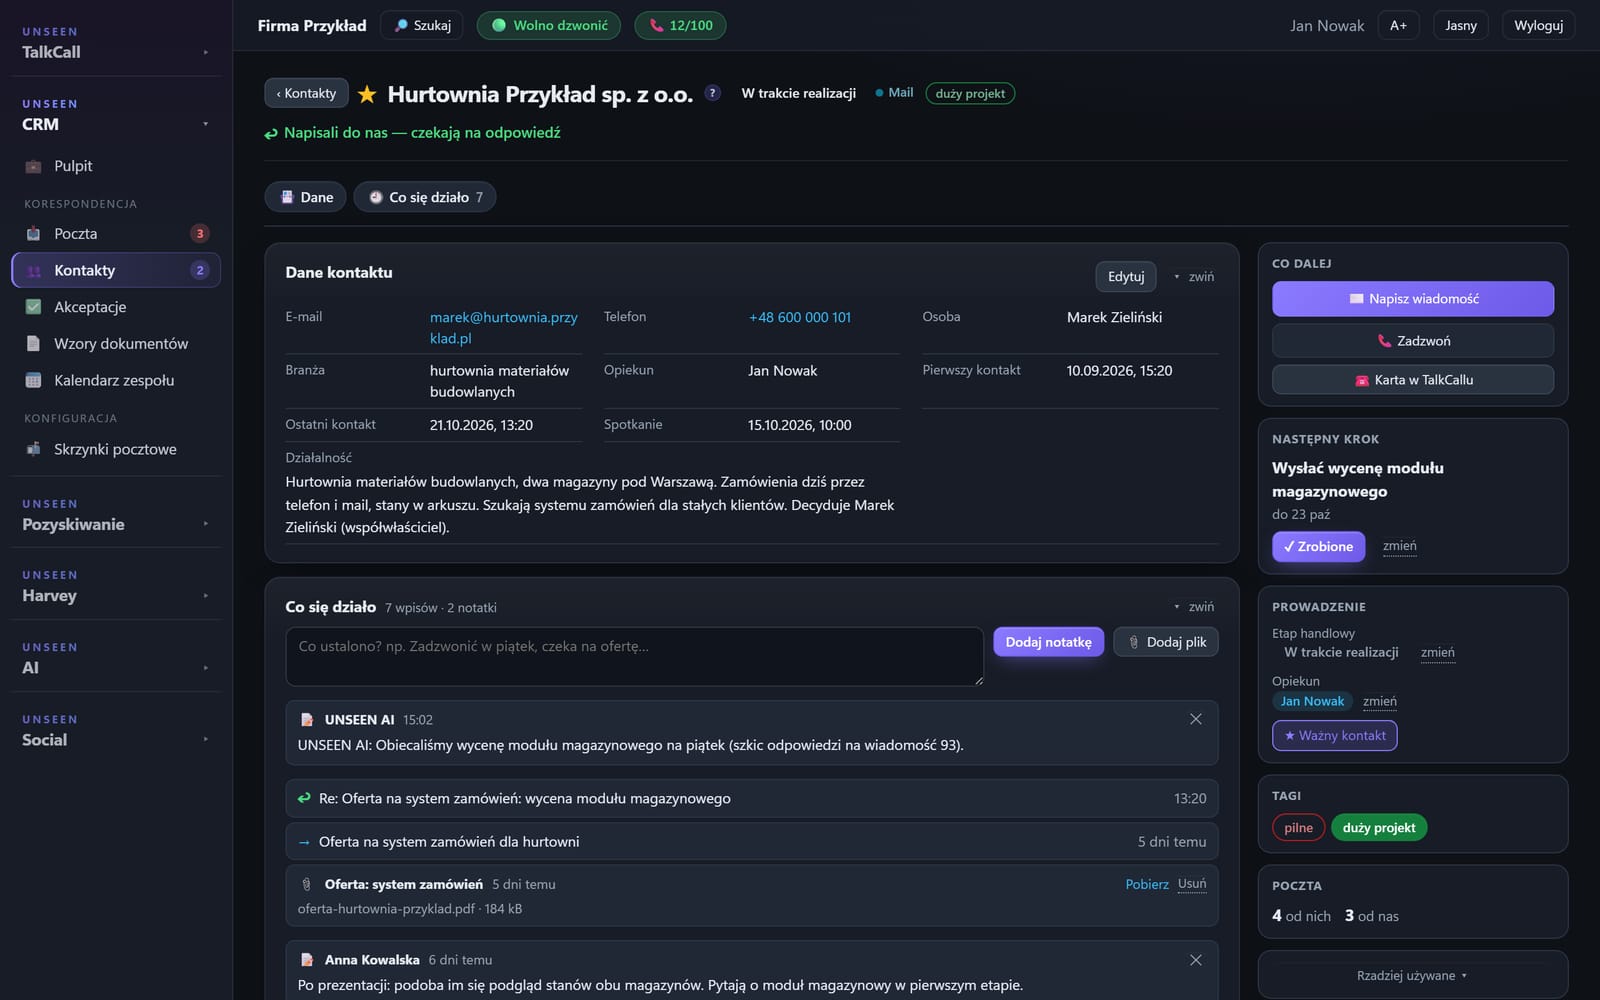
Task: Expand the UNSEEN Pozyskiwanie sidebar group
Action: point(116,515)
